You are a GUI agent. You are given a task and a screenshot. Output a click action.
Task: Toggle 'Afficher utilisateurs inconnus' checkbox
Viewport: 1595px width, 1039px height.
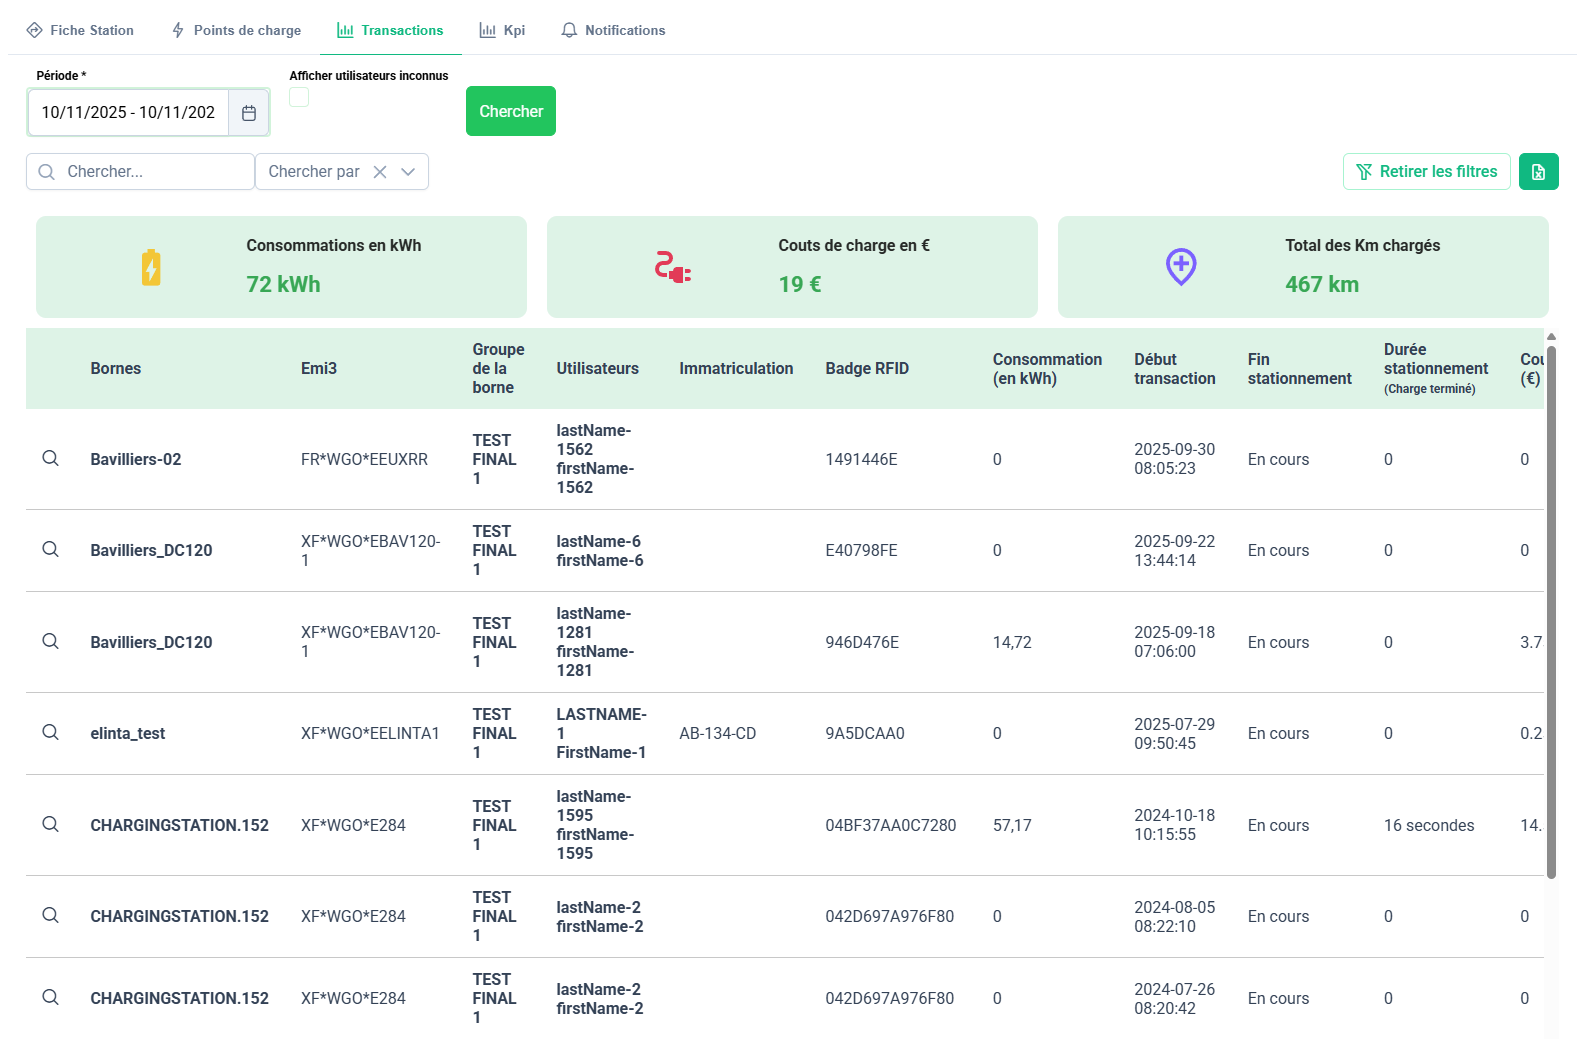[299, 97]
